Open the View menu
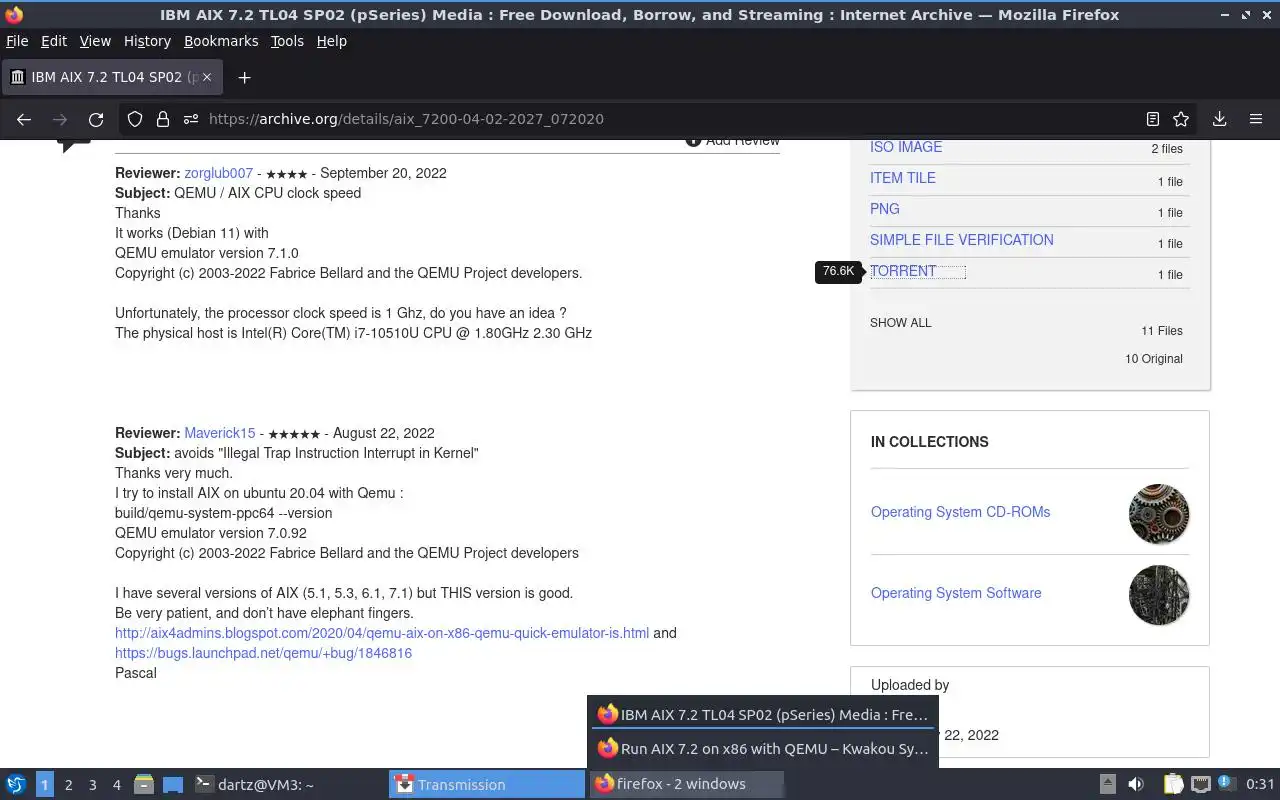 point(95,41)
